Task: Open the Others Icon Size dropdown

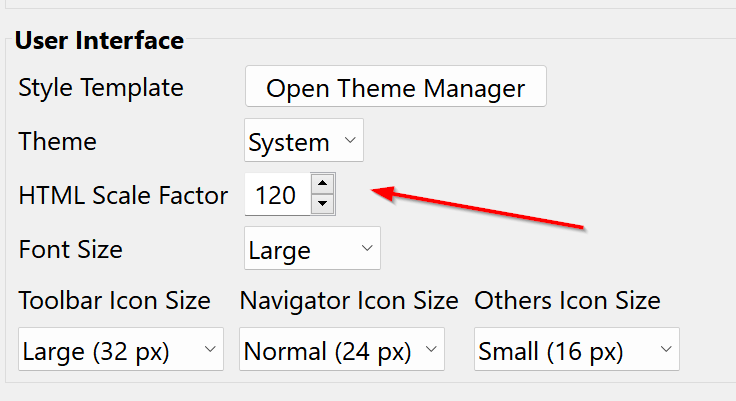Action: coord(577,349)
